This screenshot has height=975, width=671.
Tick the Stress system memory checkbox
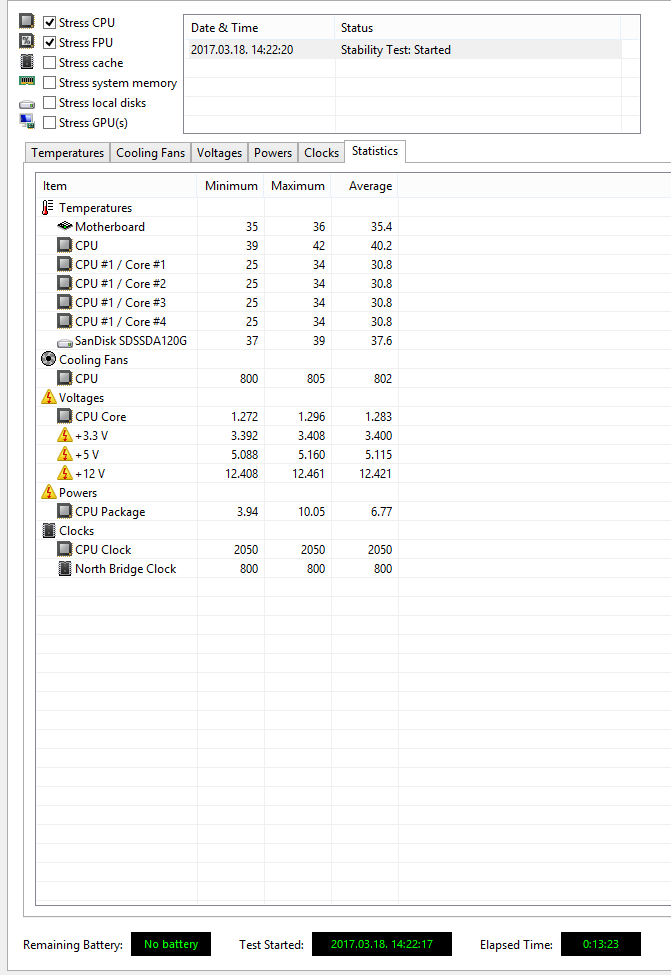coord(50,83)
